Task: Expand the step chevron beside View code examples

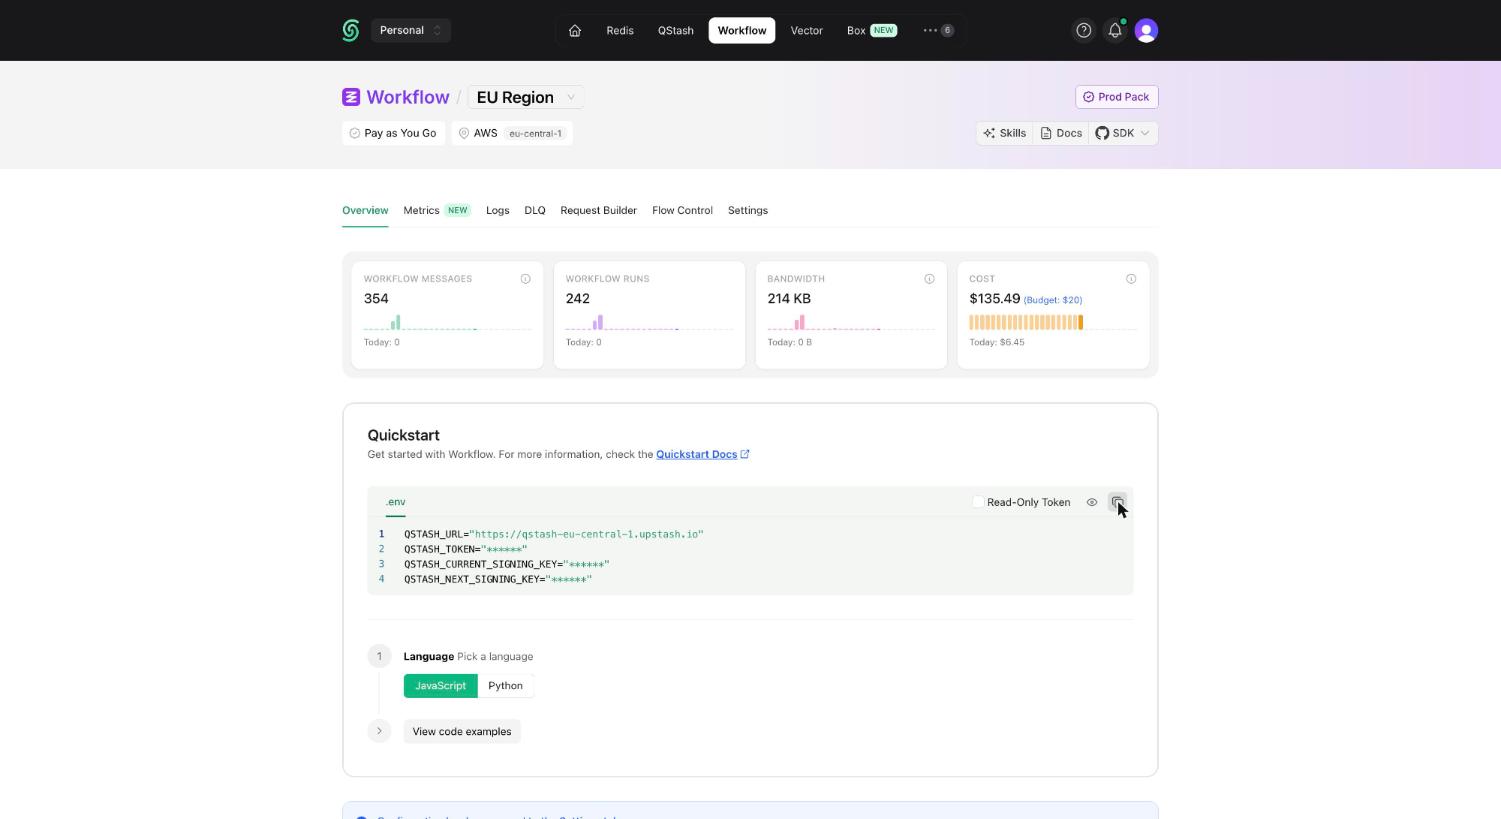Action: pyautogui.click(x=379, y=731)
